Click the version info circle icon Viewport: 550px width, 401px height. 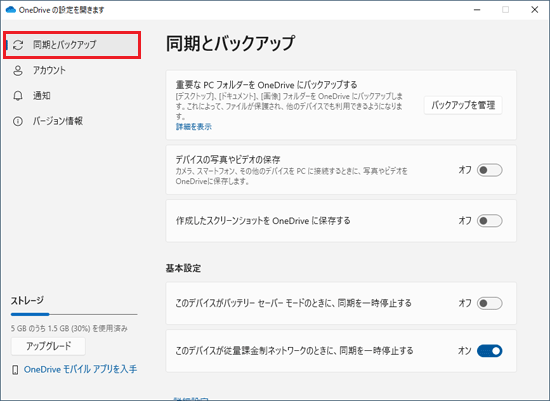[18, 121]
